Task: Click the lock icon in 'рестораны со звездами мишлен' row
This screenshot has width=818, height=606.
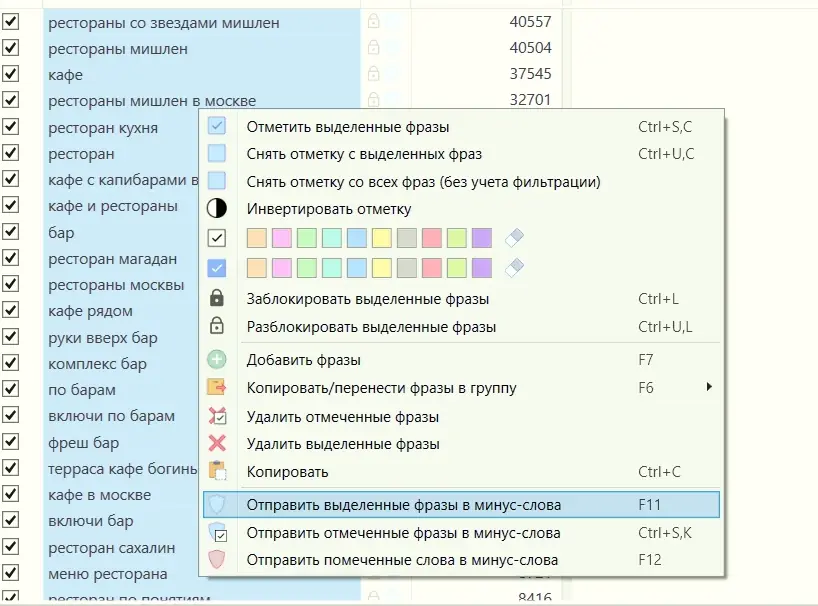Action: 374,21
